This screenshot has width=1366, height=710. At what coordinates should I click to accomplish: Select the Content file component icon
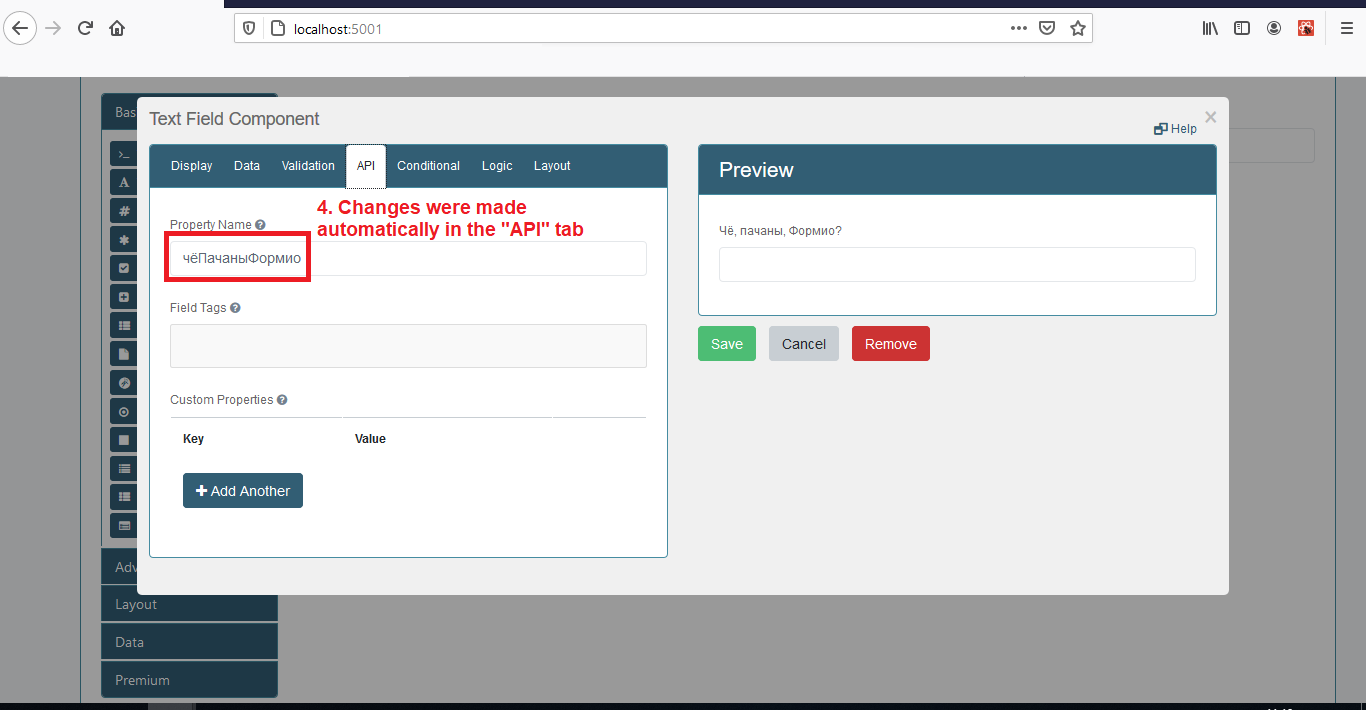[123, 353]
